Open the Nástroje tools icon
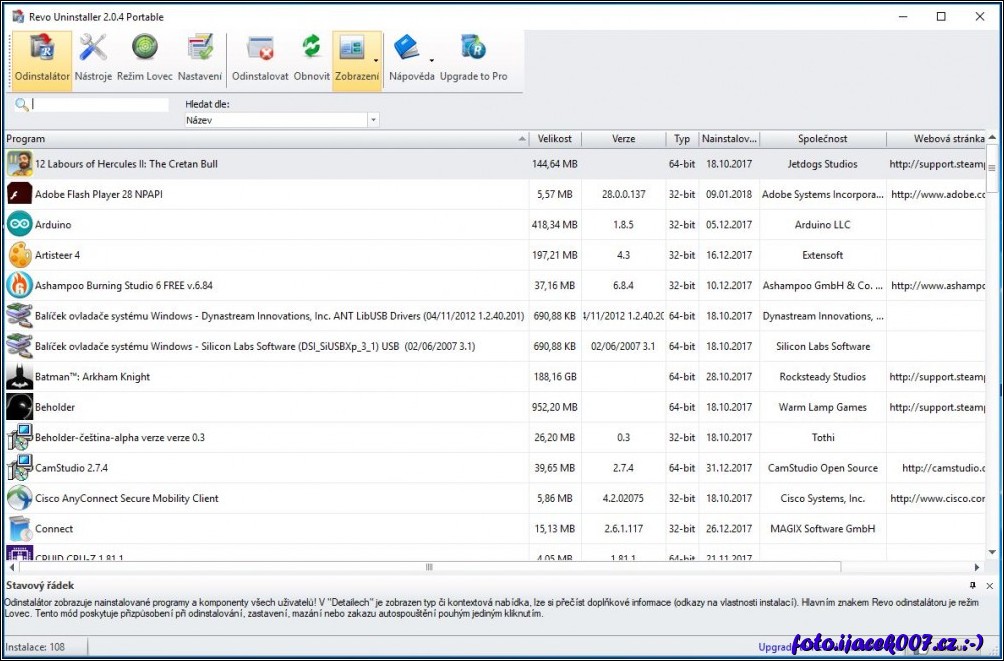The width and height of the screenshot is (1004, 661). pyautogui.click(x=93, y=59)
